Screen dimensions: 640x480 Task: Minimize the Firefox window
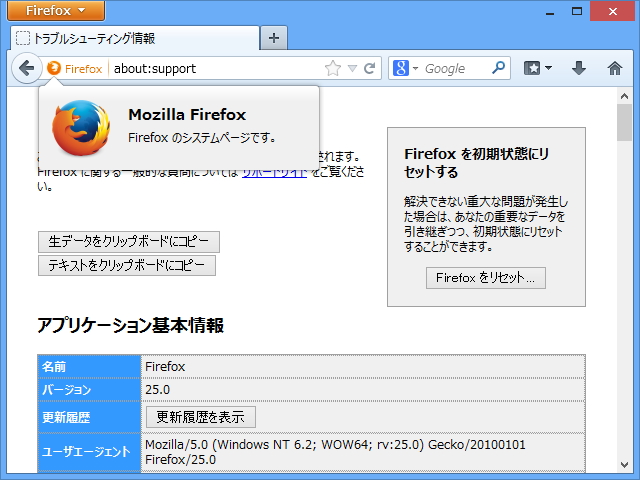tap(550, 12)
